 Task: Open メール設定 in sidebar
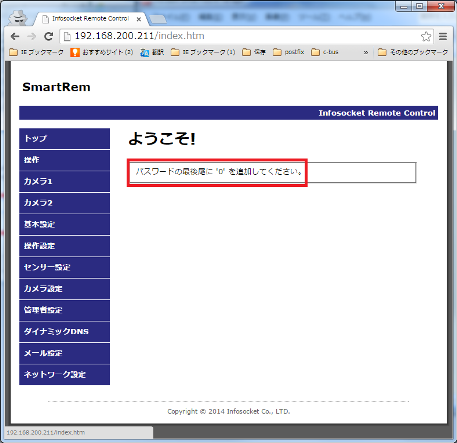64,353
